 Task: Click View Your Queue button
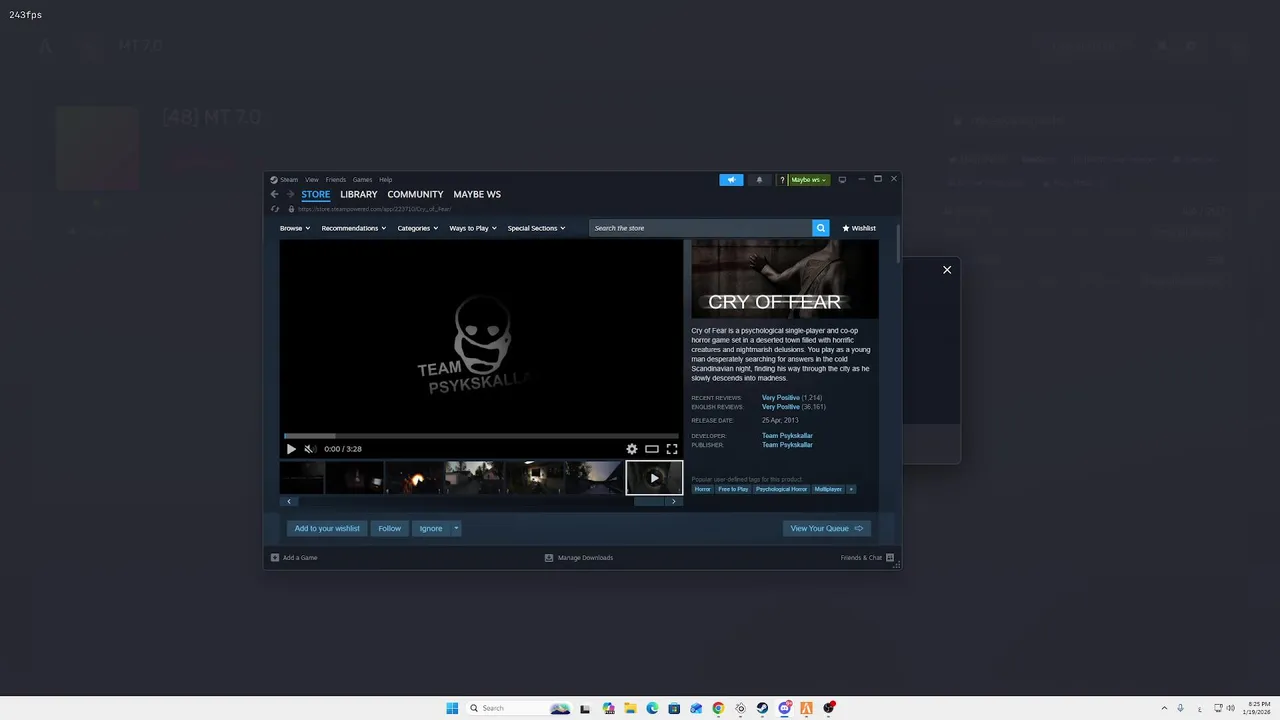827,528
